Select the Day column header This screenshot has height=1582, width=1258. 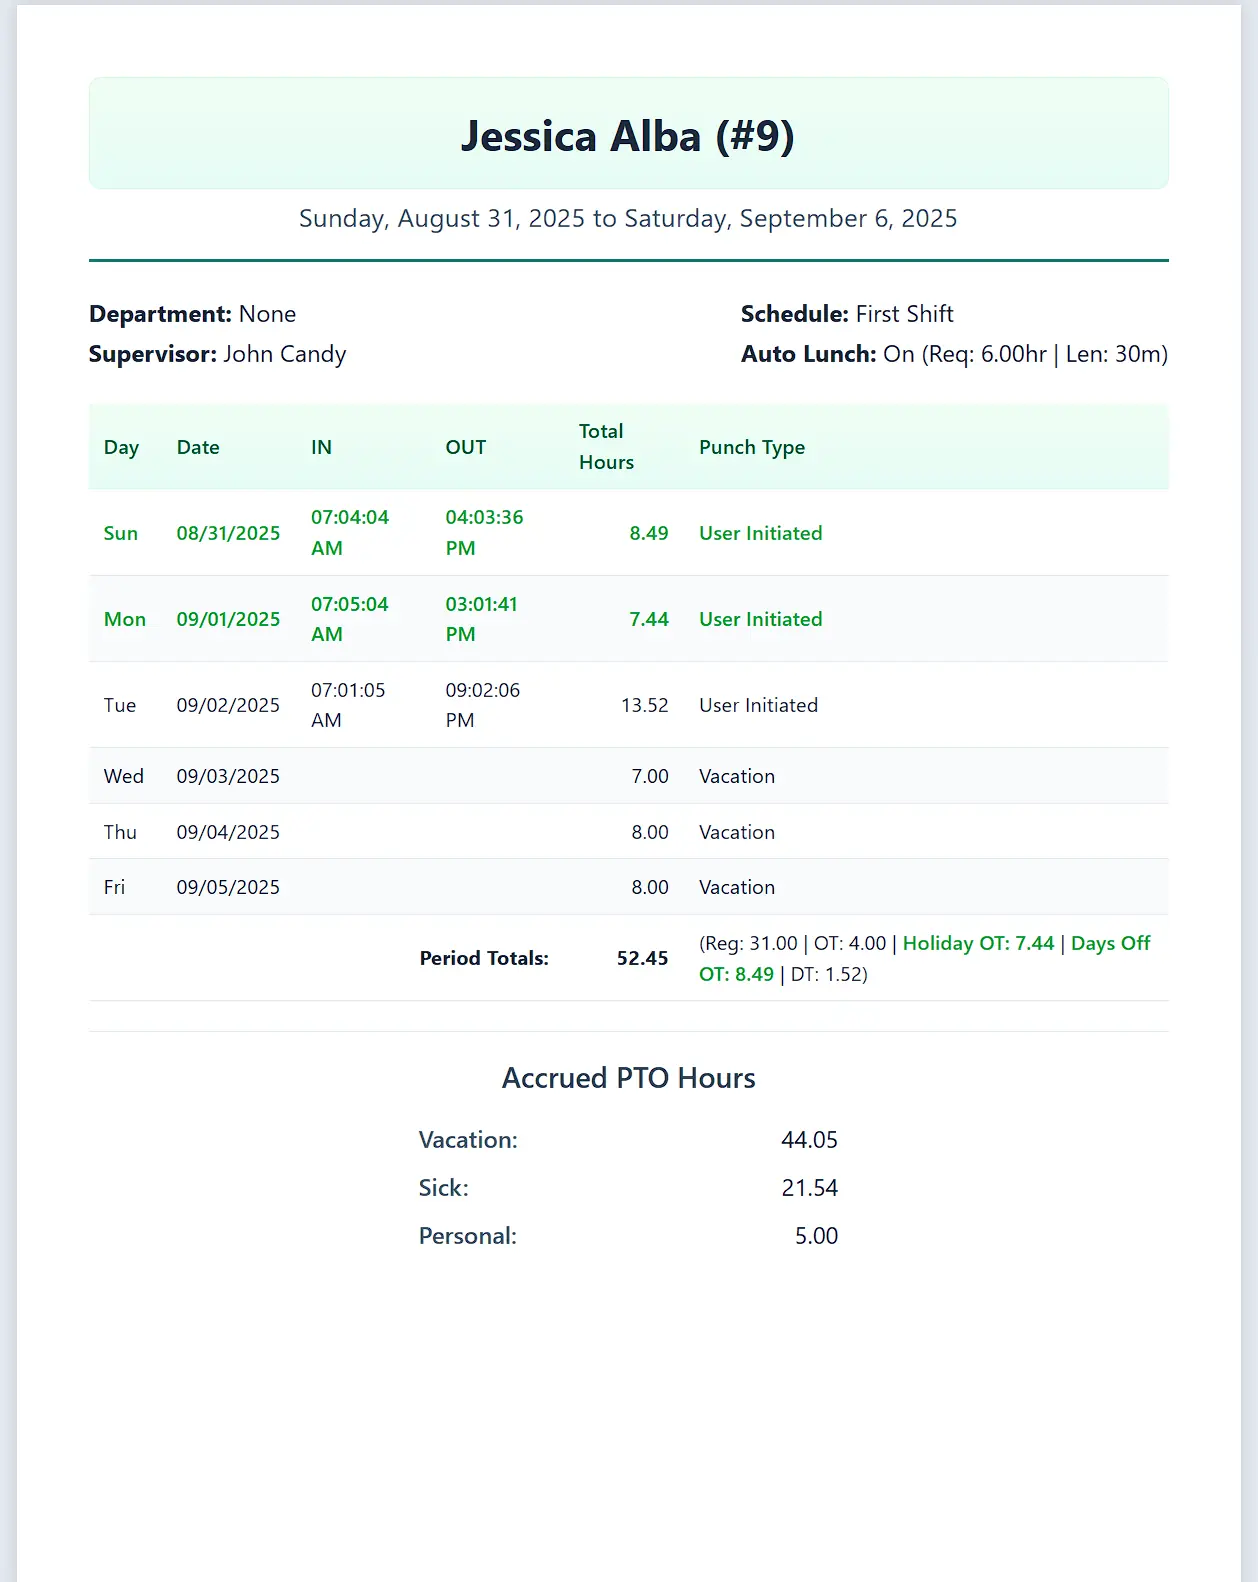[x=121, y=447]
